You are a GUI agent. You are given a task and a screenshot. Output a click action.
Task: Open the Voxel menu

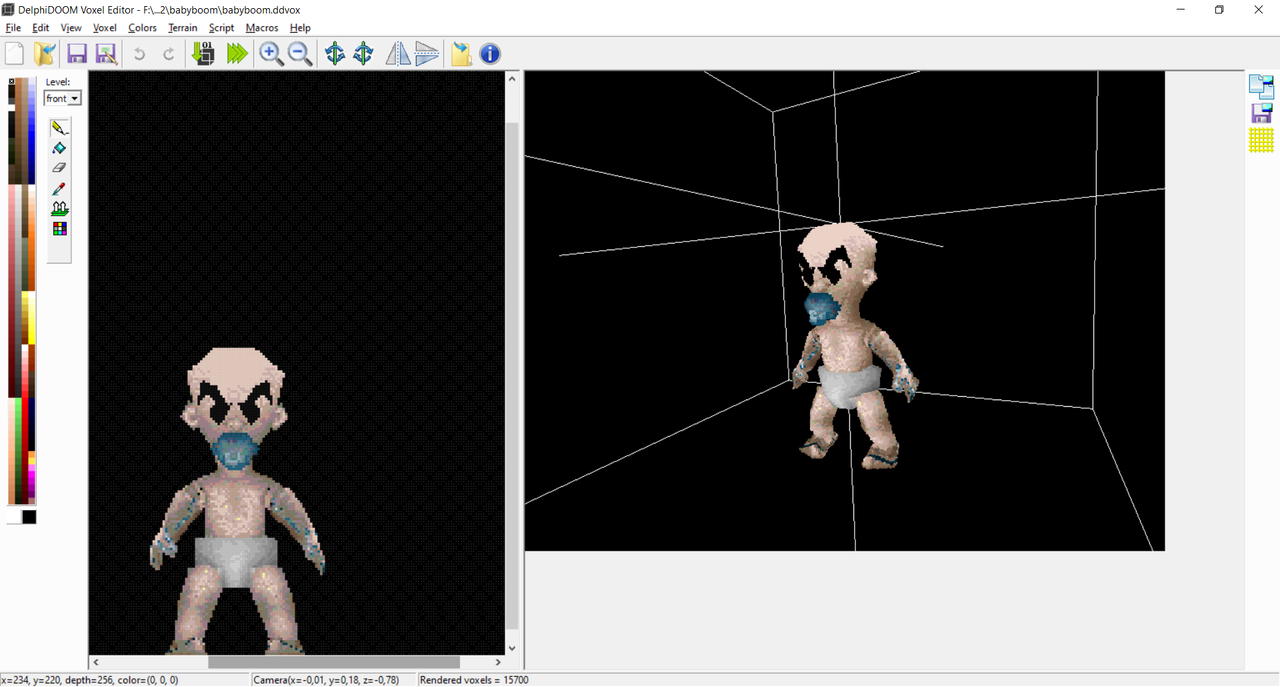point(105,28)
